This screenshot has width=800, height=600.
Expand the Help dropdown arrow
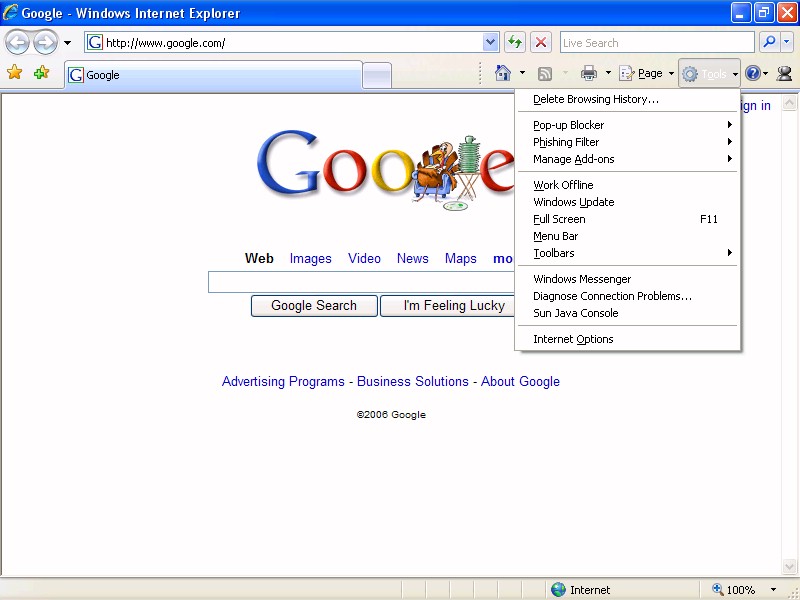(x=765, y=73)
